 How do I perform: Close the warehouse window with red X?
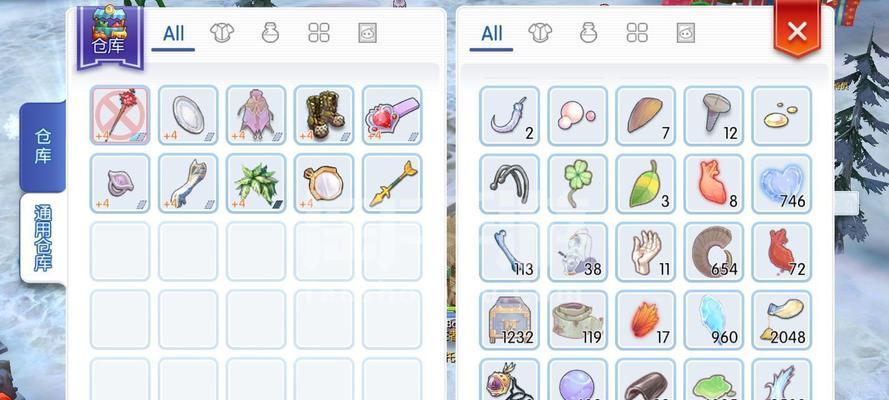[x=797, y=31]
